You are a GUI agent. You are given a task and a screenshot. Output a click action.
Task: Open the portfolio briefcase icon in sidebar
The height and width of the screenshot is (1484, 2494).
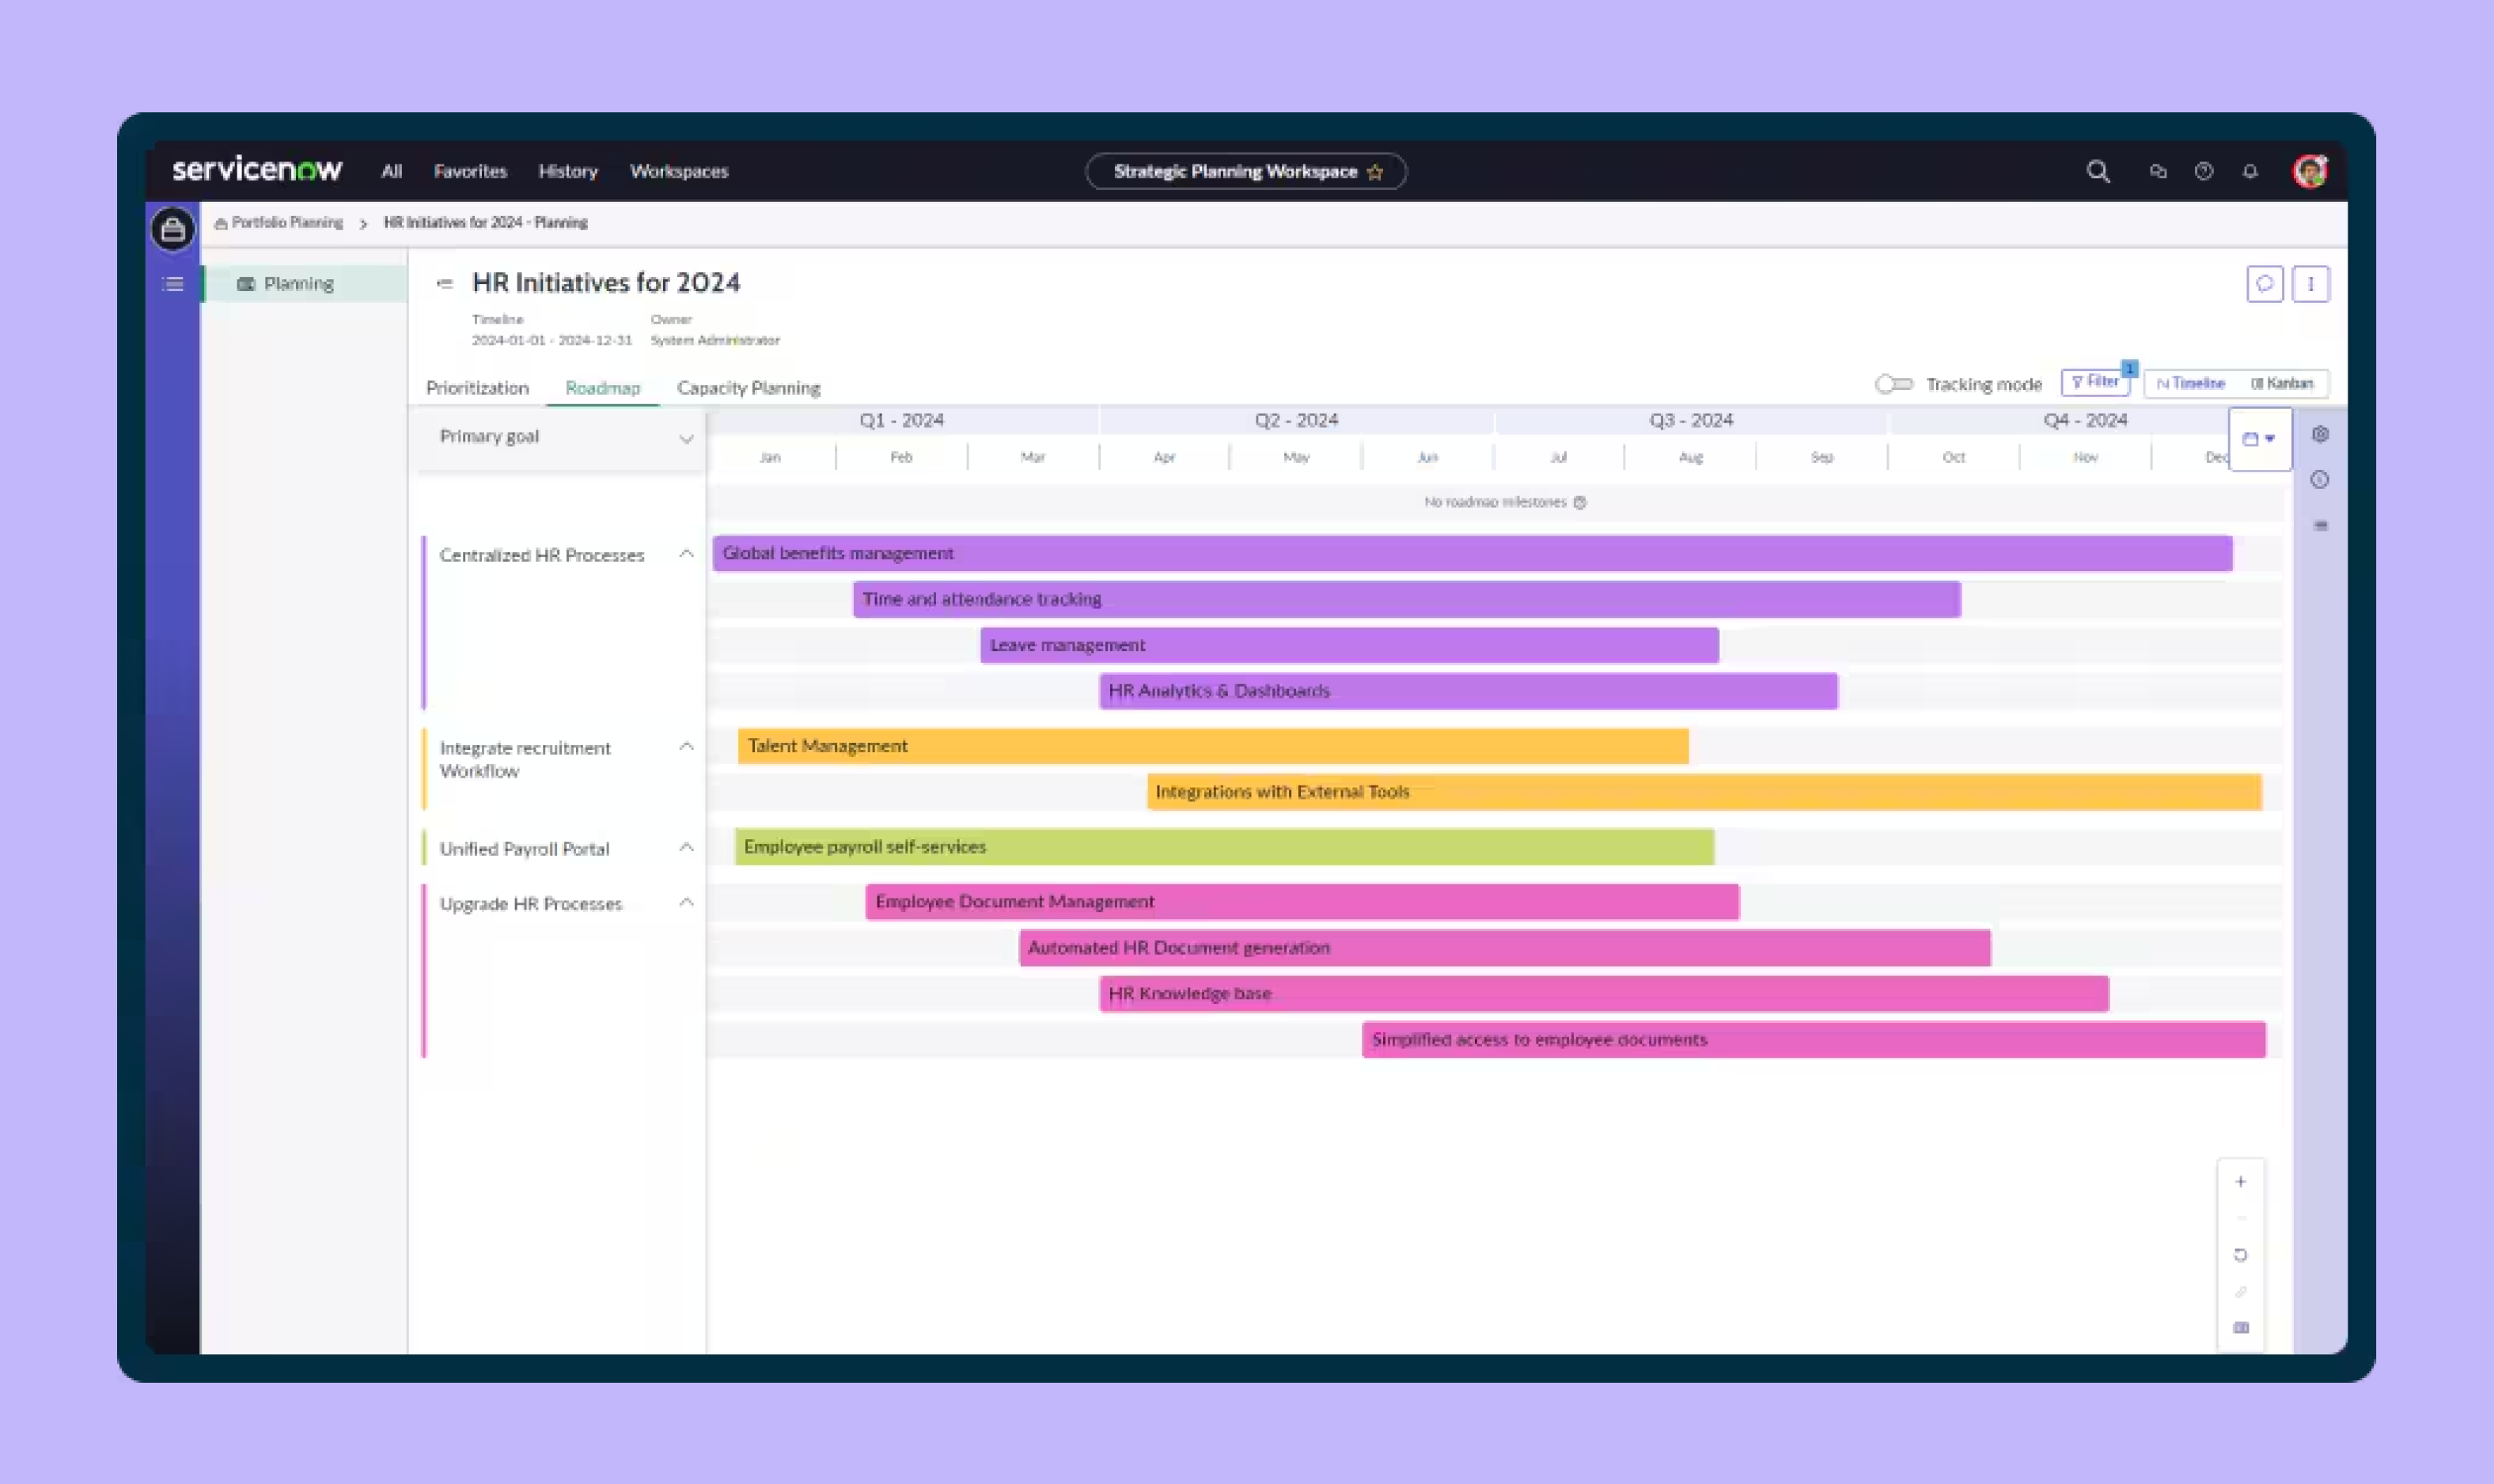coord(172,230)
